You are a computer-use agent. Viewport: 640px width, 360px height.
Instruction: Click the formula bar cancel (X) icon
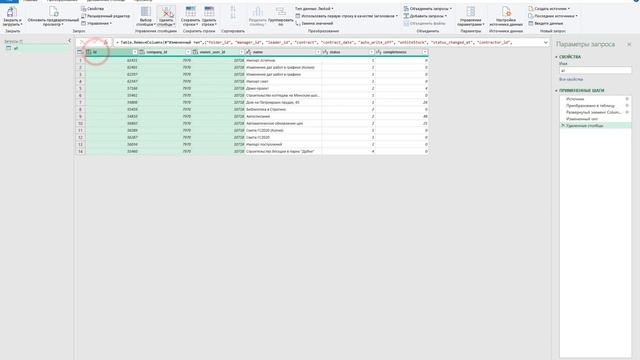[x=82, y=42]
